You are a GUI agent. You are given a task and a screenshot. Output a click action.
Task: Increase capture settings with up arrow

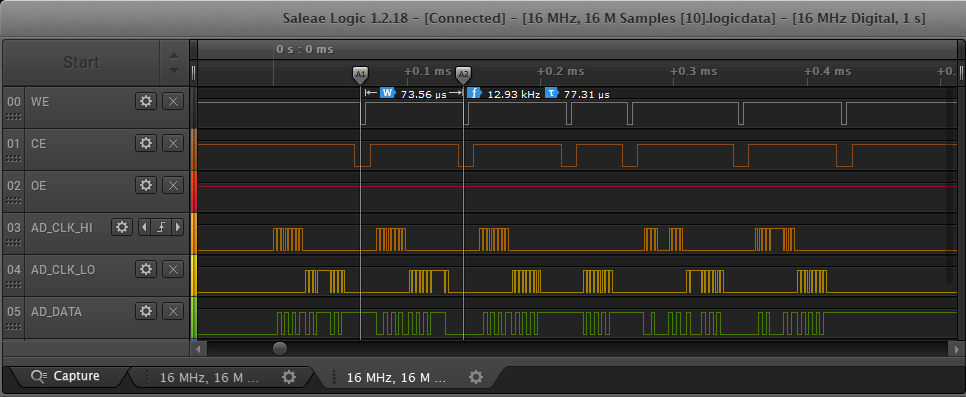[x=174, y=55]
